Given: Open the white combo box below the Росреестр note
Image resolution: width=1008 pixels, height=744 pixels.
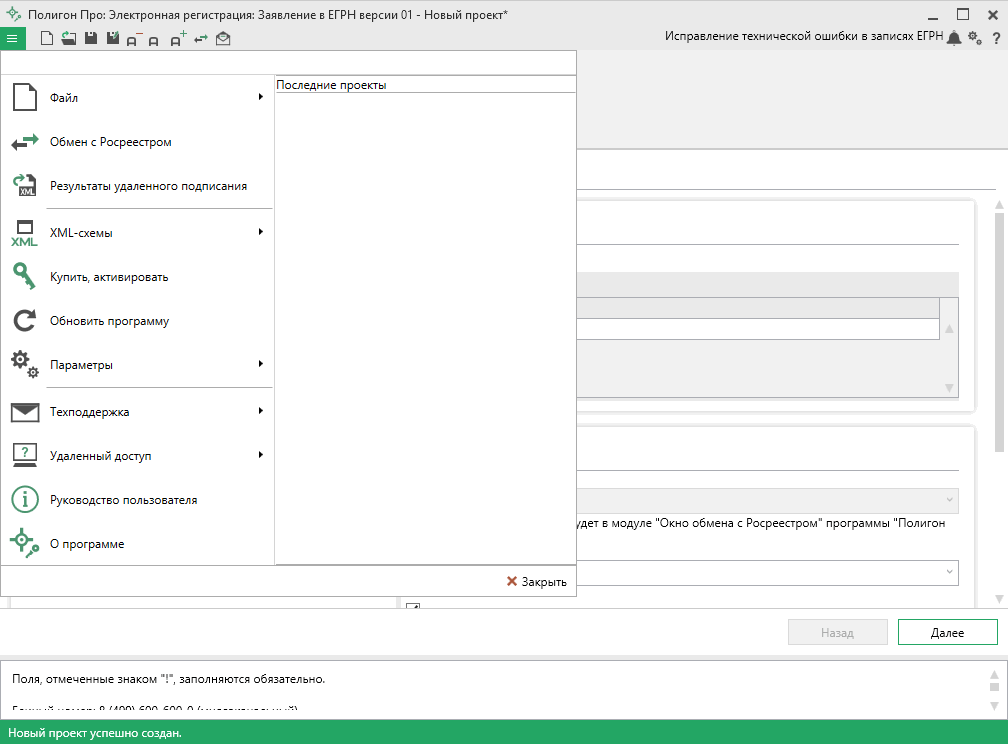Looking at the screenshot, I should (767, 572).
